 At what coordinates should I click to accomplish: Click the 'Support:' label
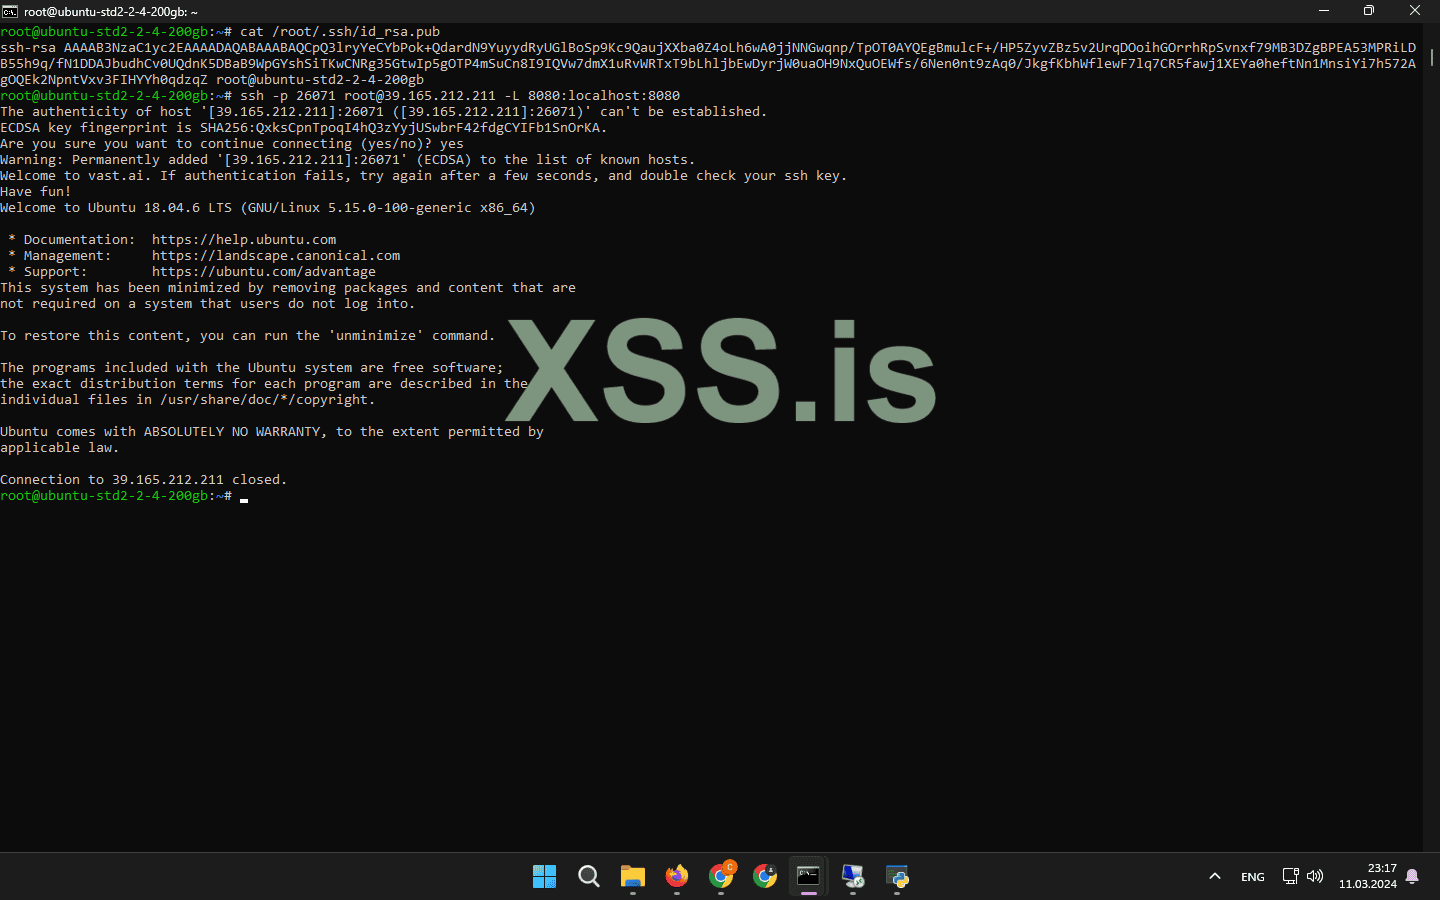click(55, 271)
